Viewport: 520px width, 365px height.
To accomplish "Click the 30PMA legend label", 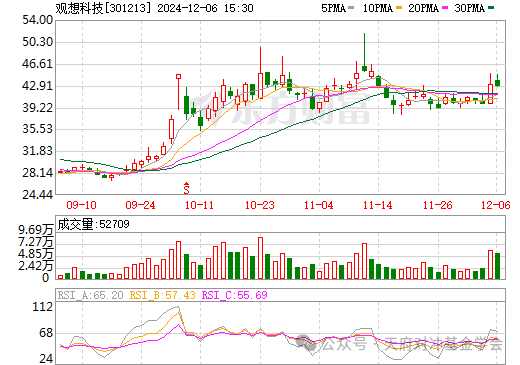I will click(469, 8).
